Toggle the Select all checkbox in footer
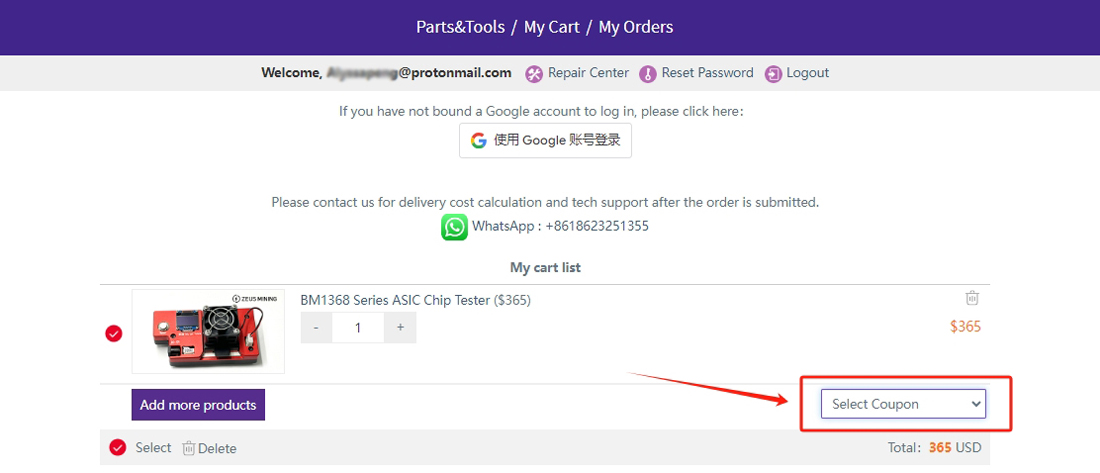The height and width of the screenshot is (473, 1100). tap(118, 447)
